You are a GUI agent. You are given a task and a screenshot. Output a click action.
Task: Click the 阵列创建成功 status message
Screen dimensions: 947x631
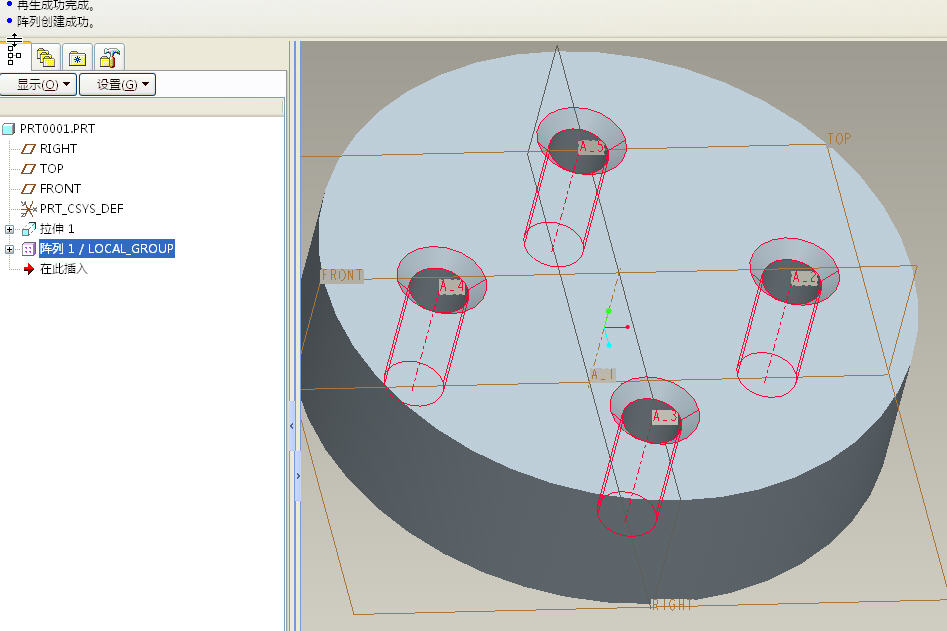point(56,22)
